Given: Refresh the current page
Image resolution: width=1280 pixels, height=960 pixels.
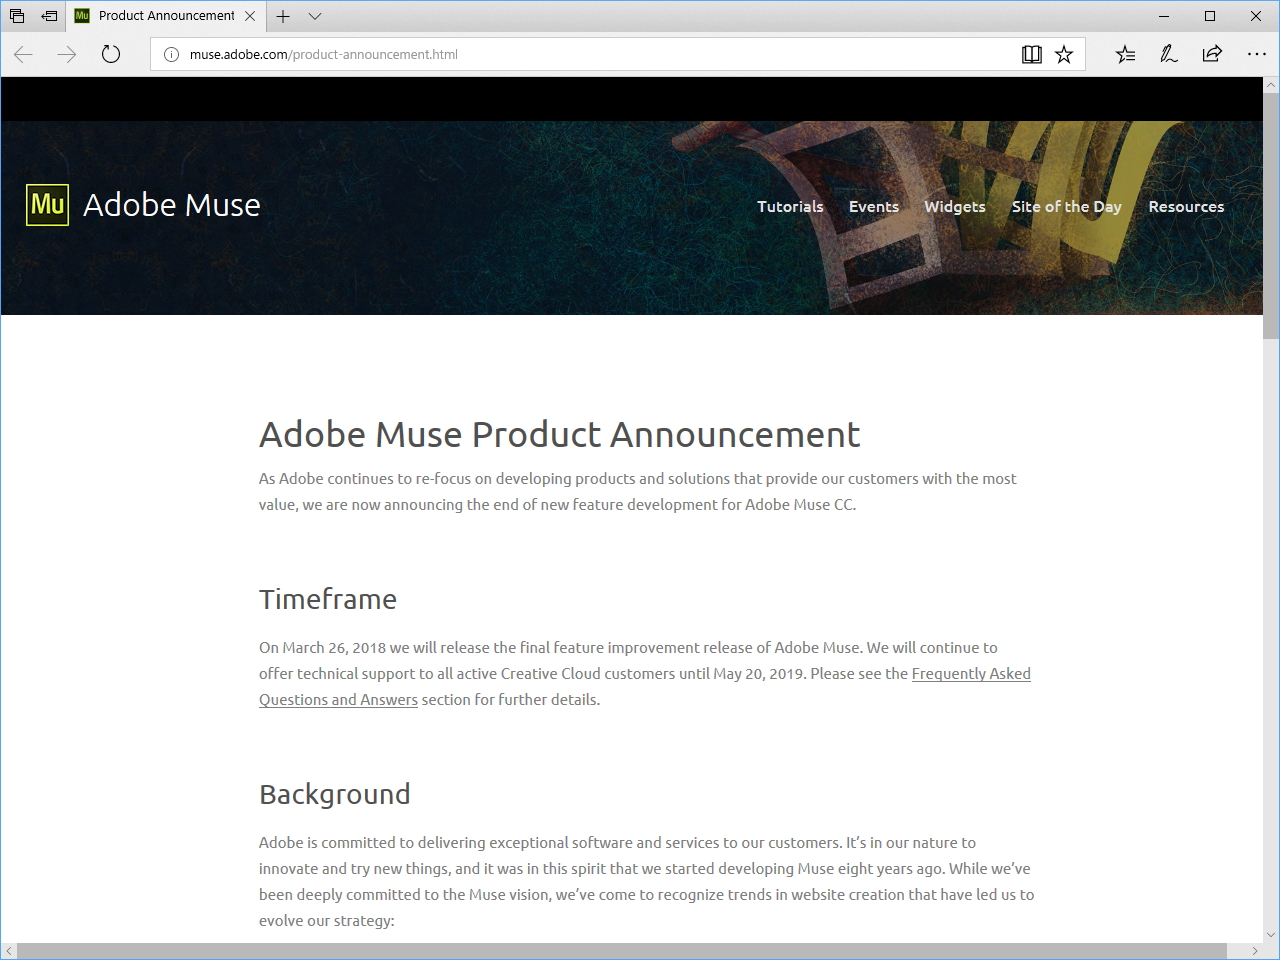Looking at the screenshot, I should click(110, 54).
